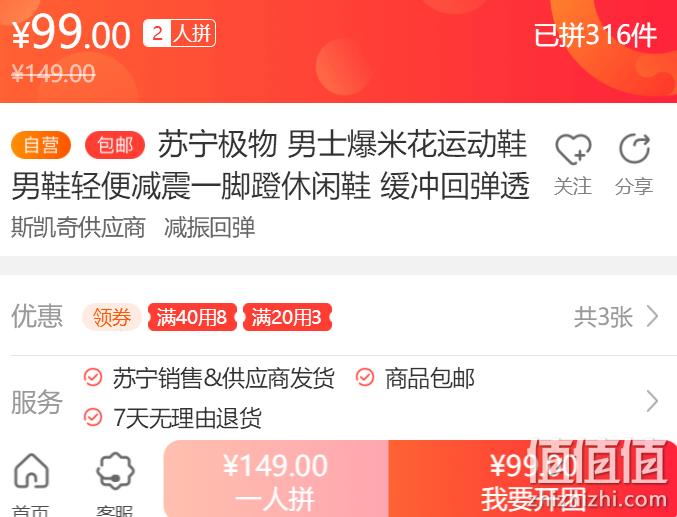Open the 优惠 coupon row
Viewport: 677px width, 517px height.
tap(338, 317)
